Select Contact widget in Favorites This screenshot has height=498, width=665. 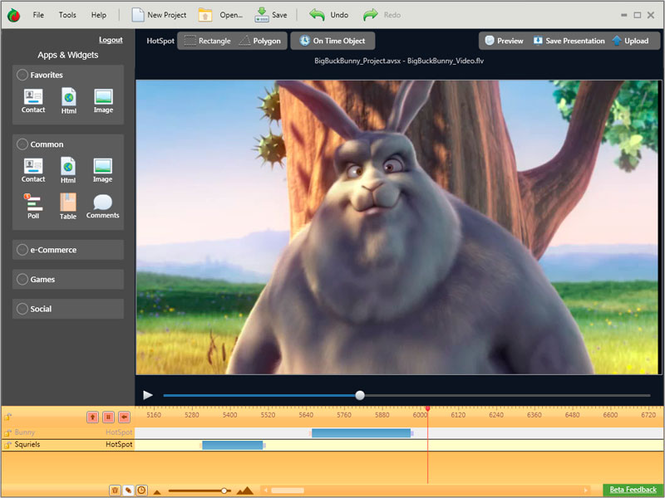click(x=33, y=101)
